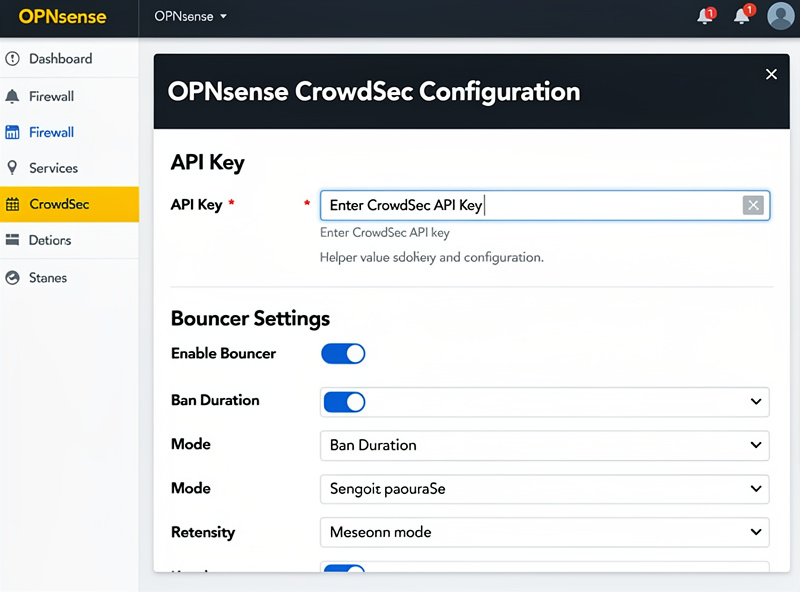Viewport: 800px width, 592px height.
Task: Click into the API Key input field
Action: 544,205
